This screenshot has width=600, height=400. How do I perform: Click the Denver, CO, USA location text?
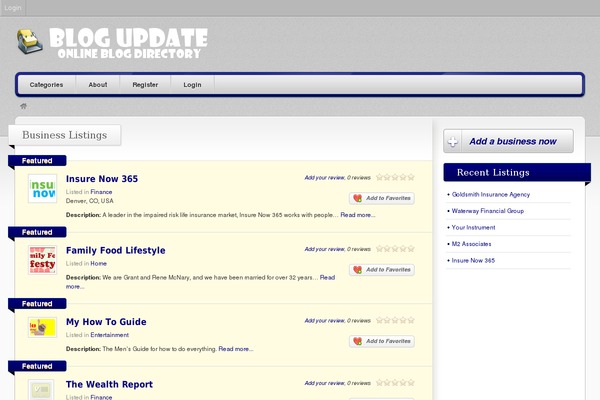point(90,201)
